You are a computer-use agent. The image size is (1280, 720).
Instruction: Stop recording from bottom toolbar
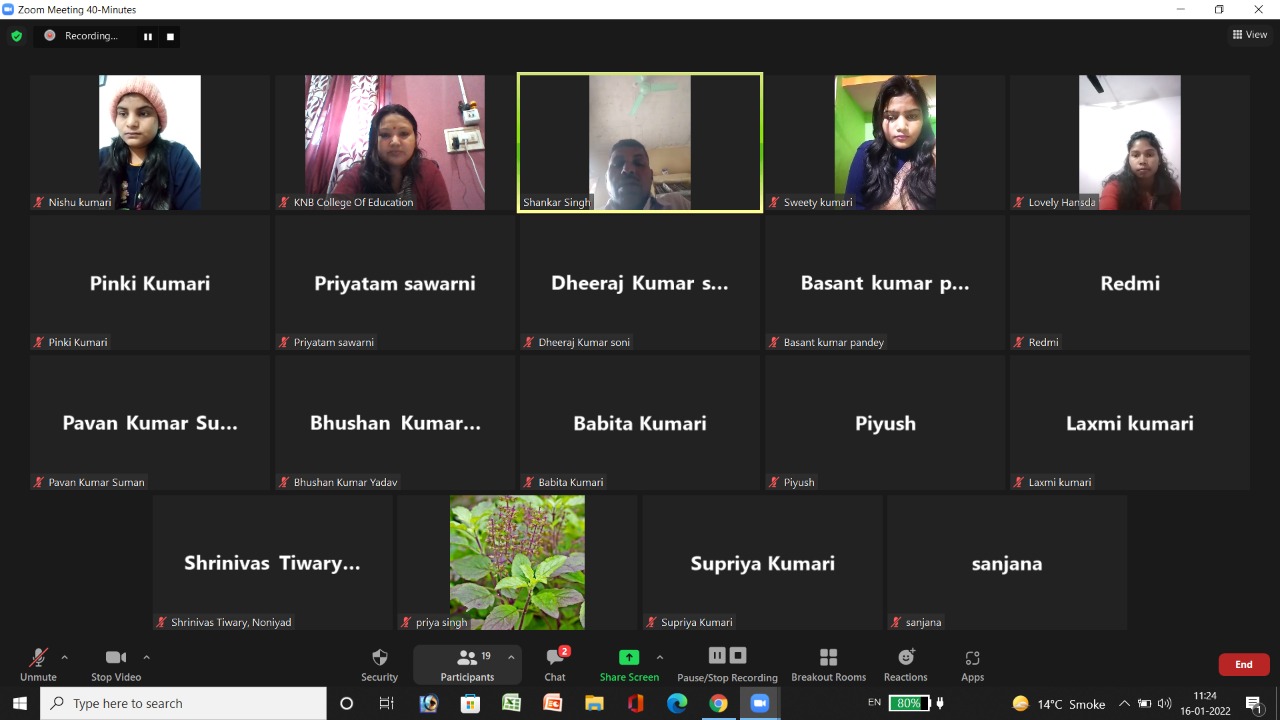click(738, 655)
